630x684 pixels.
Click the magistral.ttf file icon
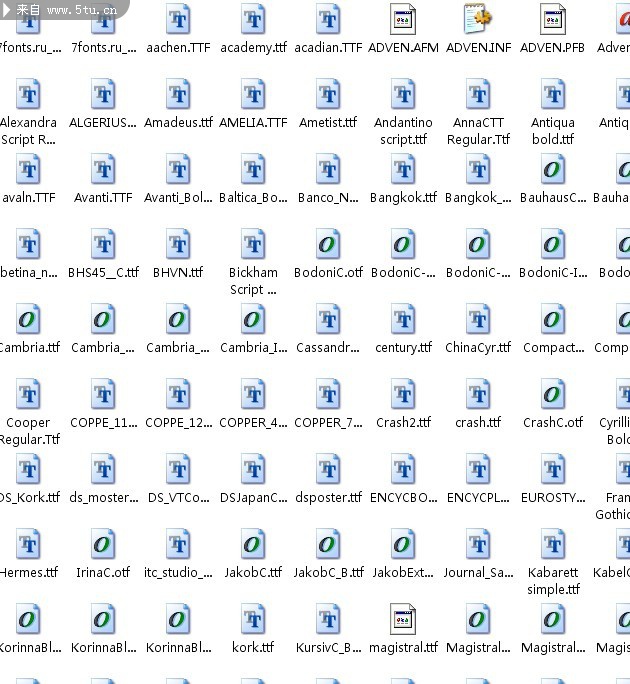click(403, 620)
